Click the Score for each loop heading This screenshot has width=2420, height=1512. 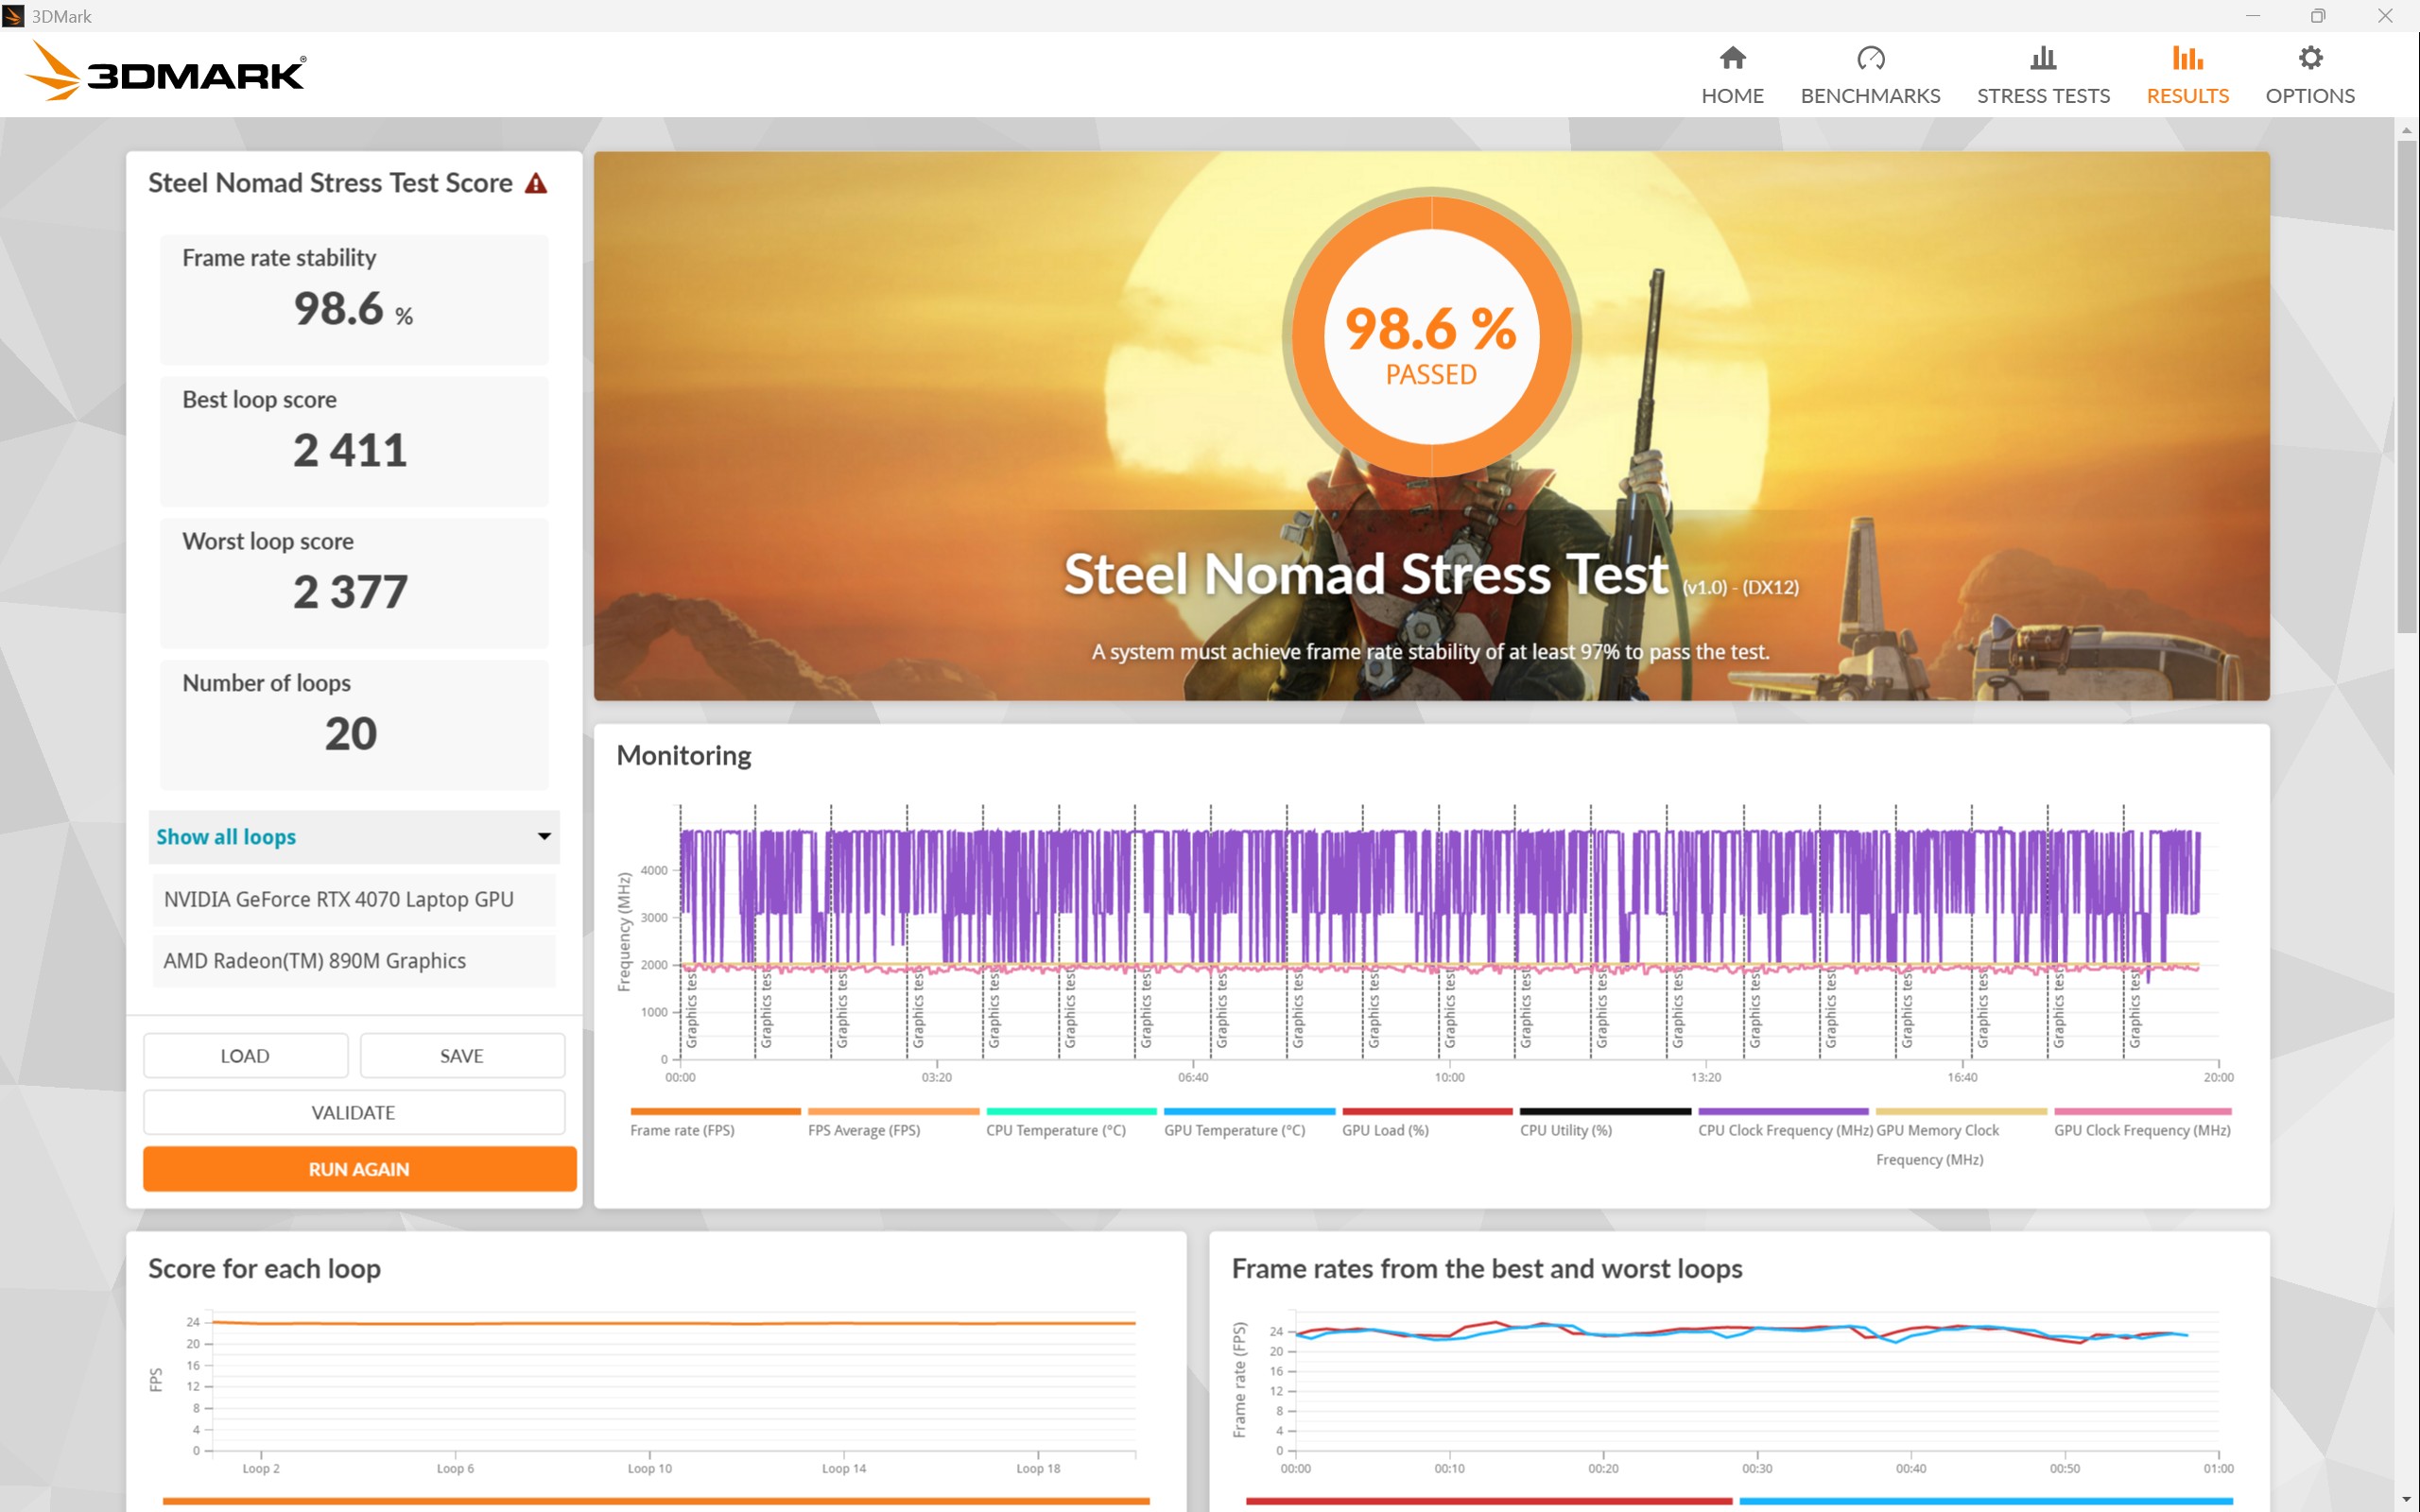coord(264,1268)
